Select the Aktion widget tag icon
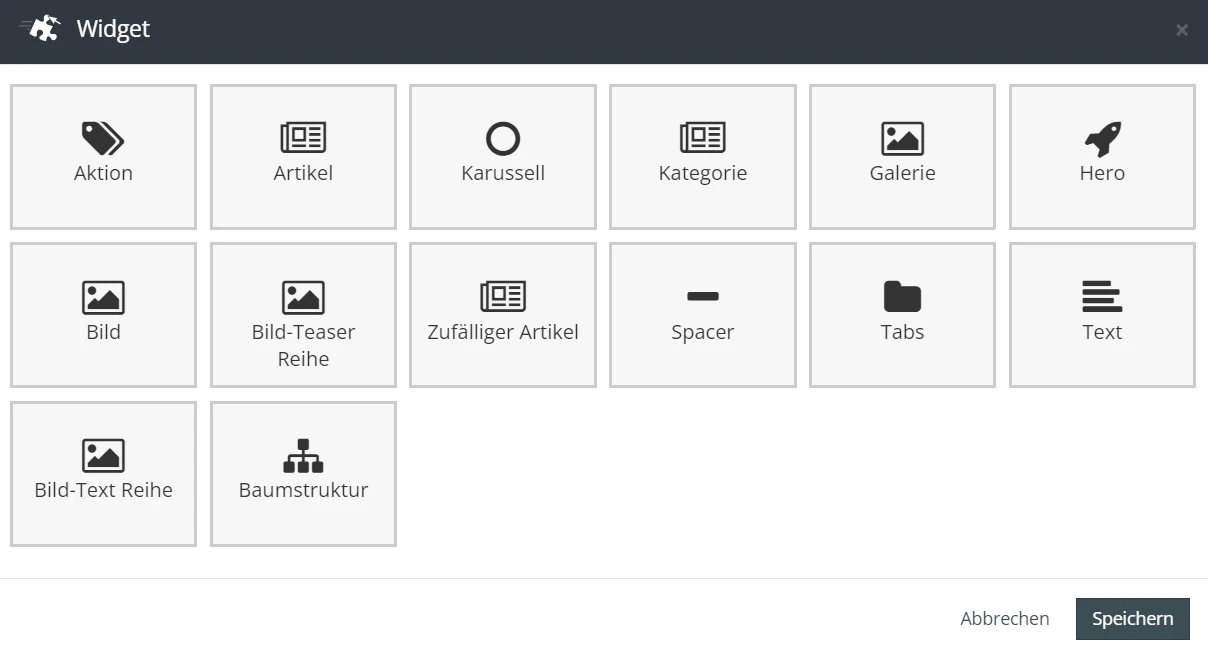 [103, 139]
